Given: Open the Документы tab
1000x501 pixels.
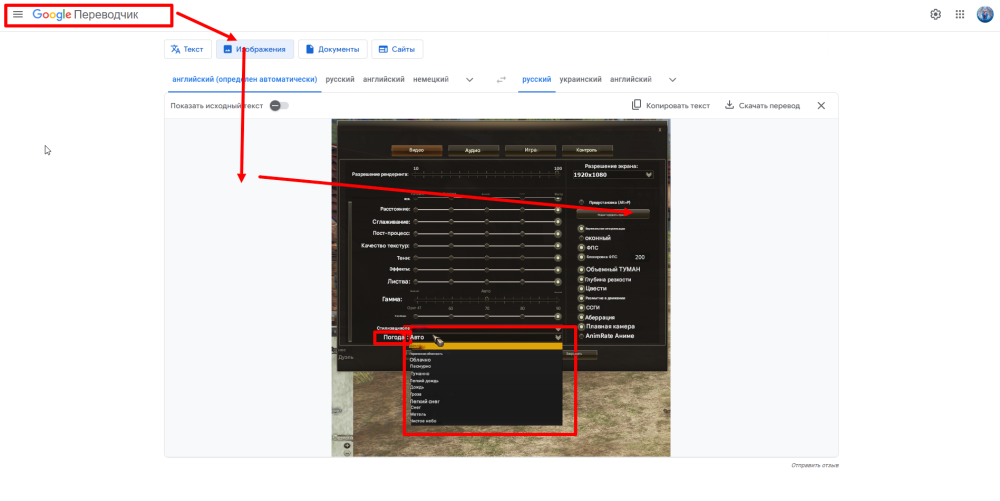Looking at the screenshot, I should pos(332,49).
